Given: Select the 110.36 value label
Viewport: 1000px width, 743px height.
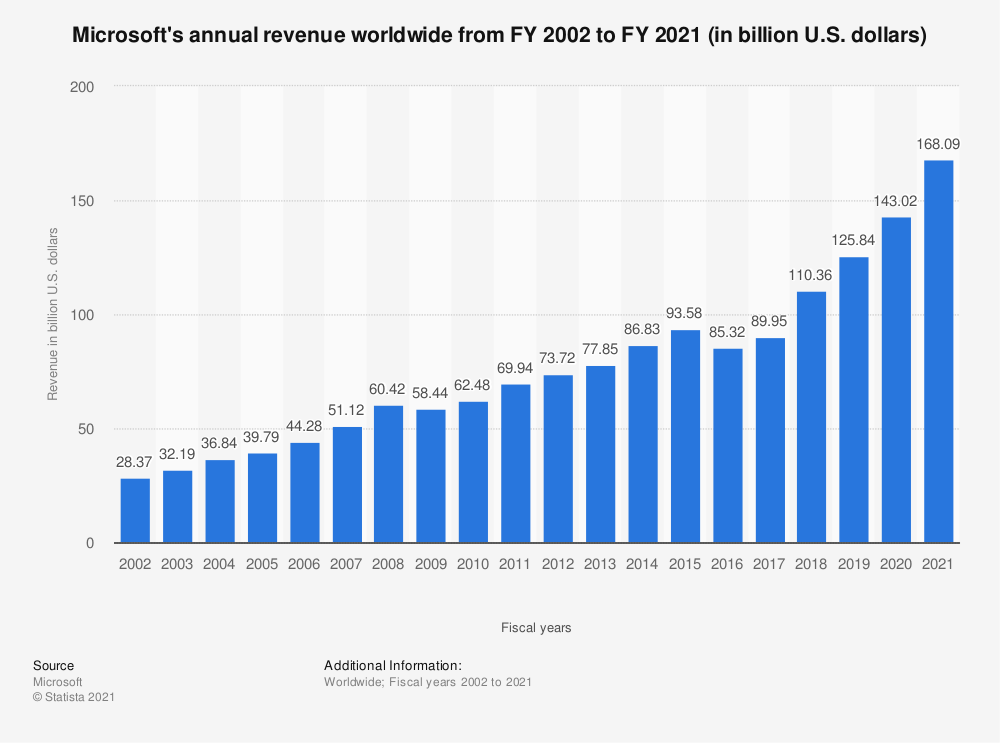Looking at the screenshot, I should [x=811, y=276].
